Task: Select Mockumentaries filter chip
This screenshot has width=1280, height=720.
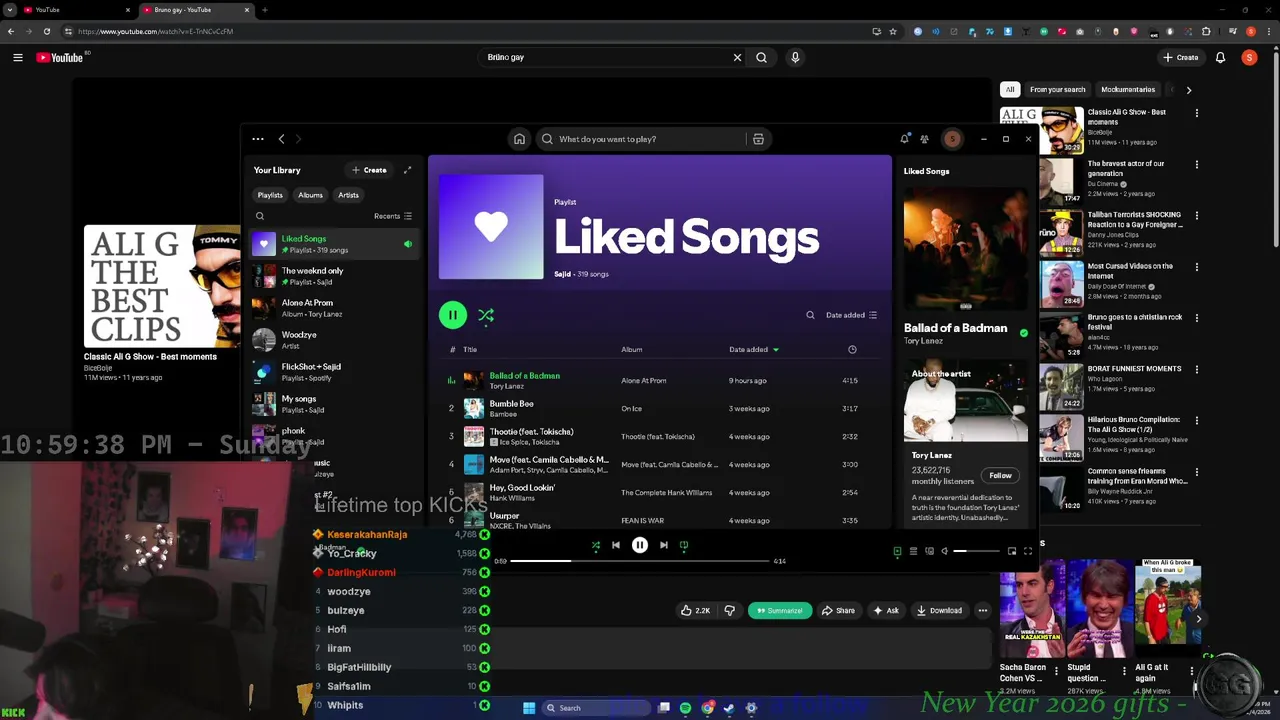Action: pyautogui.click(x=1128, y=90)
